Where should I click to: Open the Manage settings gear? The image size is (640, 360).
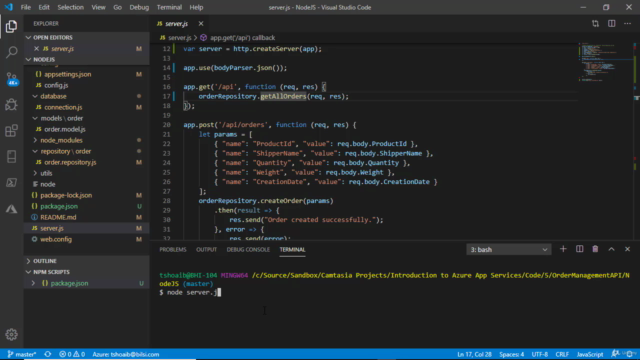click(11, 334)
